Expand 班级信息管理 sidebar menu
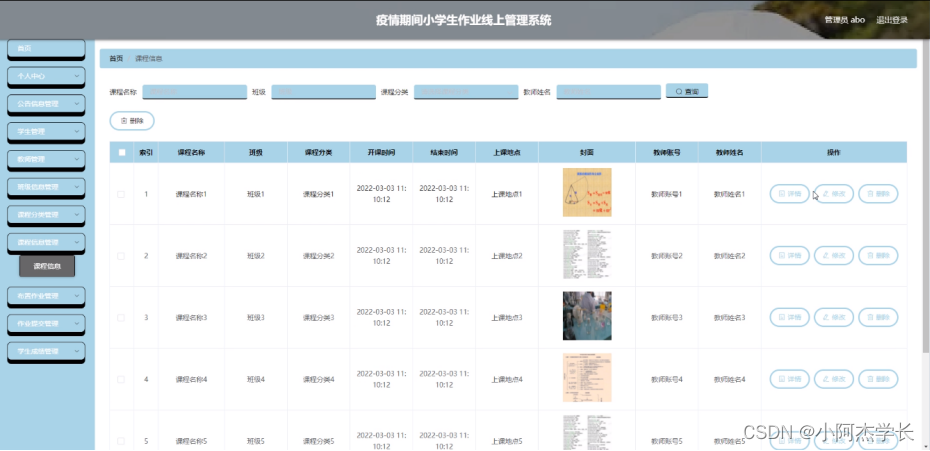Viewport: 930px width, 451px height. pos(46,187)
